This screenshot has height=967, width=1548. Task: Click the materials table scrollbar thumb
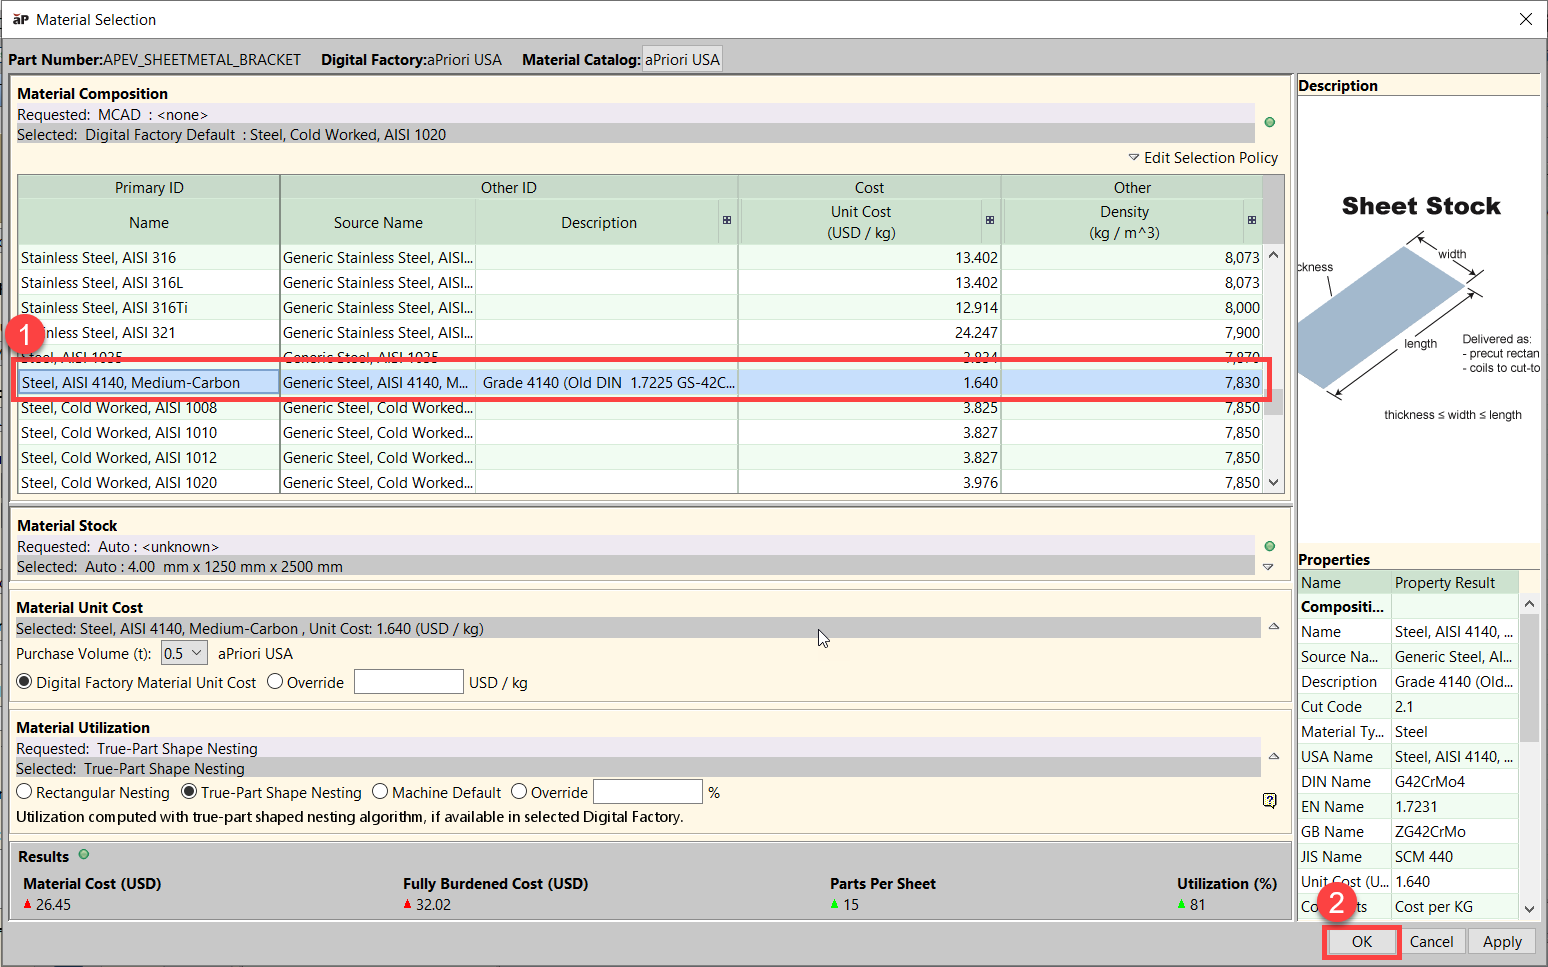coord(1273,401)
